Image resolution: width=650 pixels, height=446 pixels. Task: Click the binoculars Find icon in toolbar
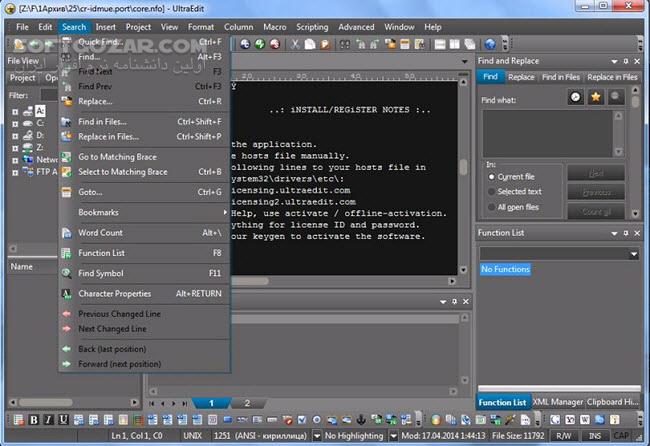(x=344, y=44)
